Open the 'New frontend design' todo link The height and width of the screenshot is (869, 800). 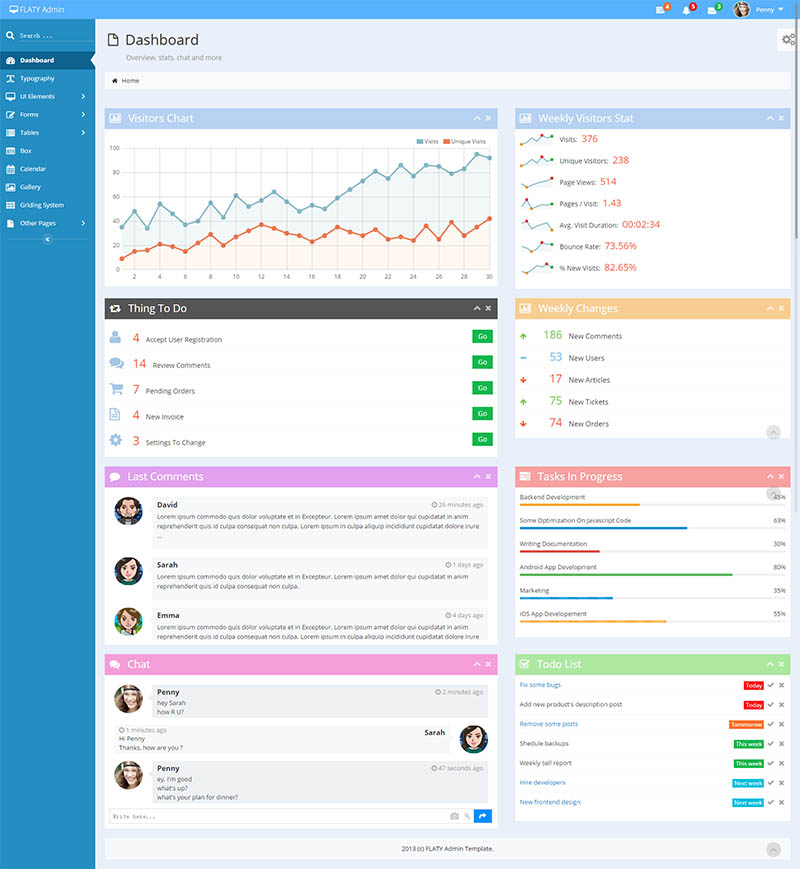pyautogui.click(x=550, y=802)
